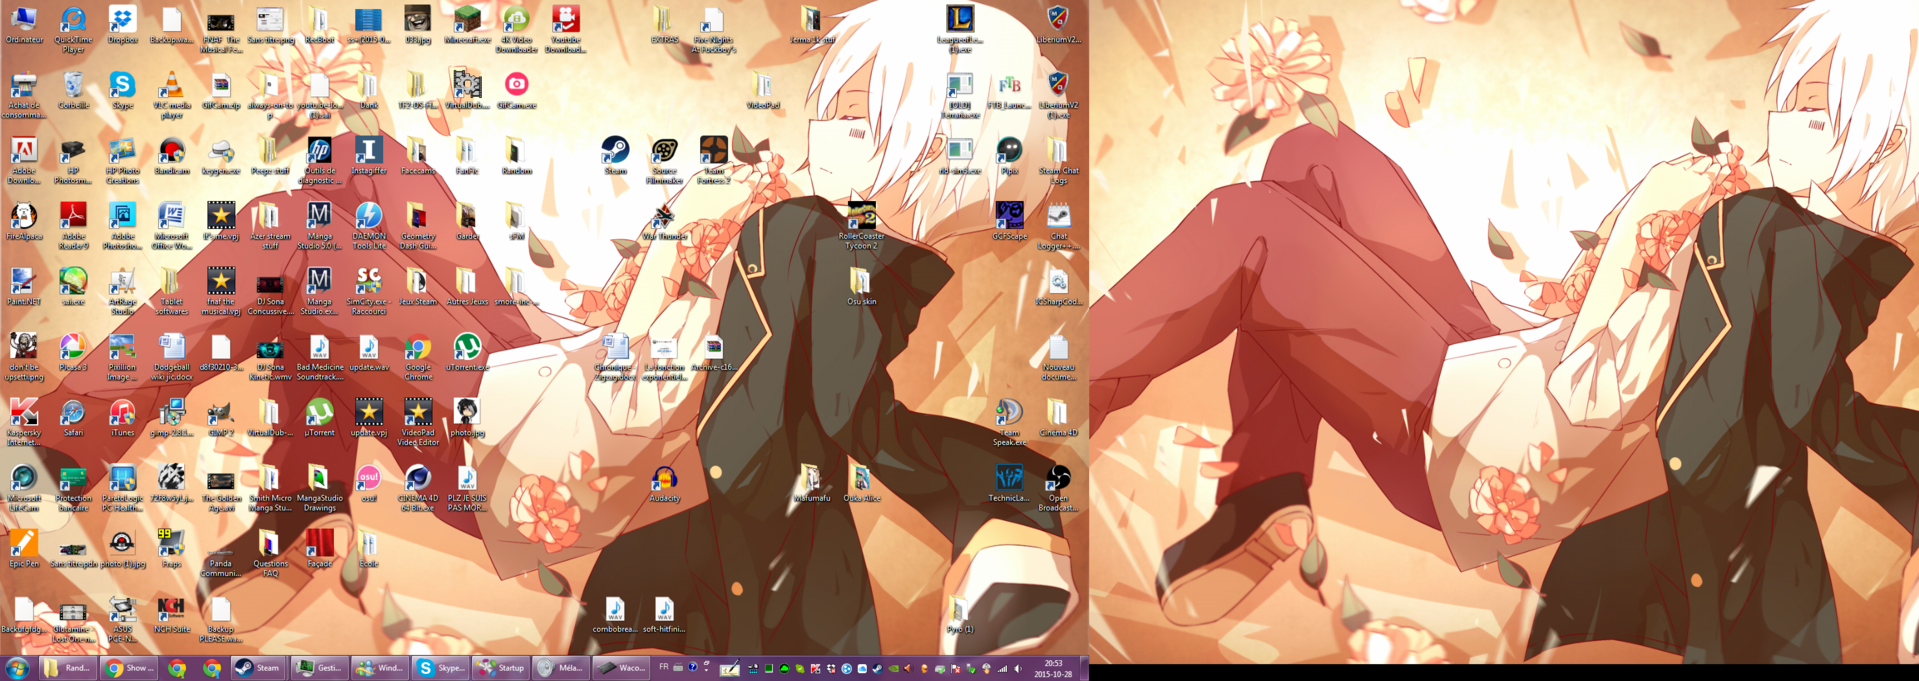The width and height of the screenshot is (1919, 681).
Task: Open the CINEMA 4D 64 Bit shortcut
Action: click(x=417, y=479)
